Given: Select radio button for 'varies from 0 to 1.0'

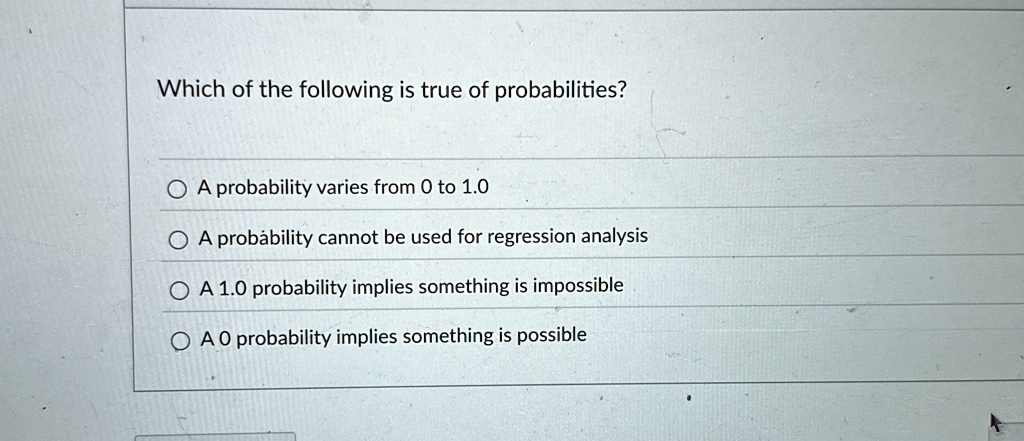Looking at the screenshot, I should 176,191.
